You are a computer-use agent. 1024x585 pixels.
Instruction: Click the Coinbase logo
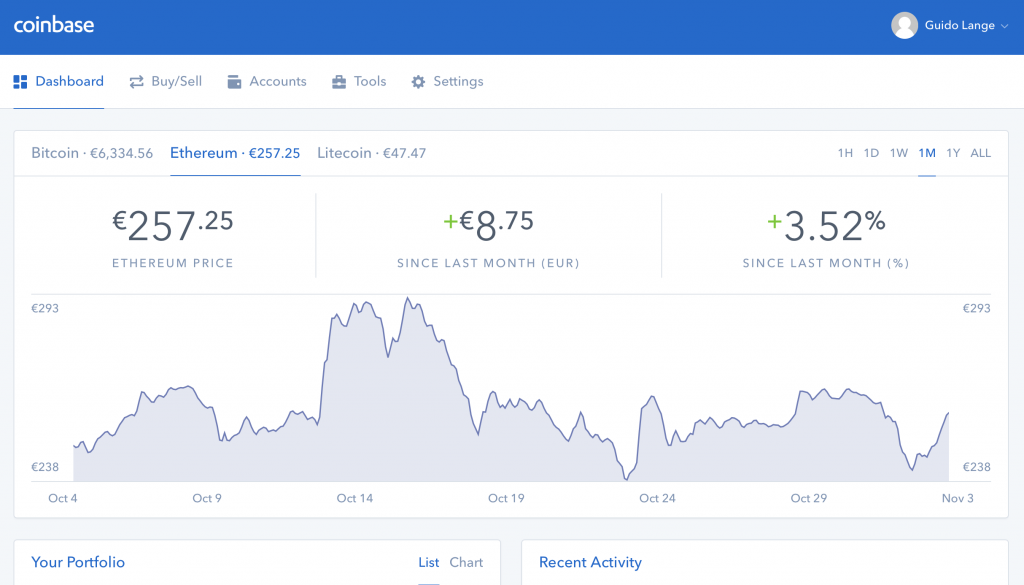click(x=54, y=25)
